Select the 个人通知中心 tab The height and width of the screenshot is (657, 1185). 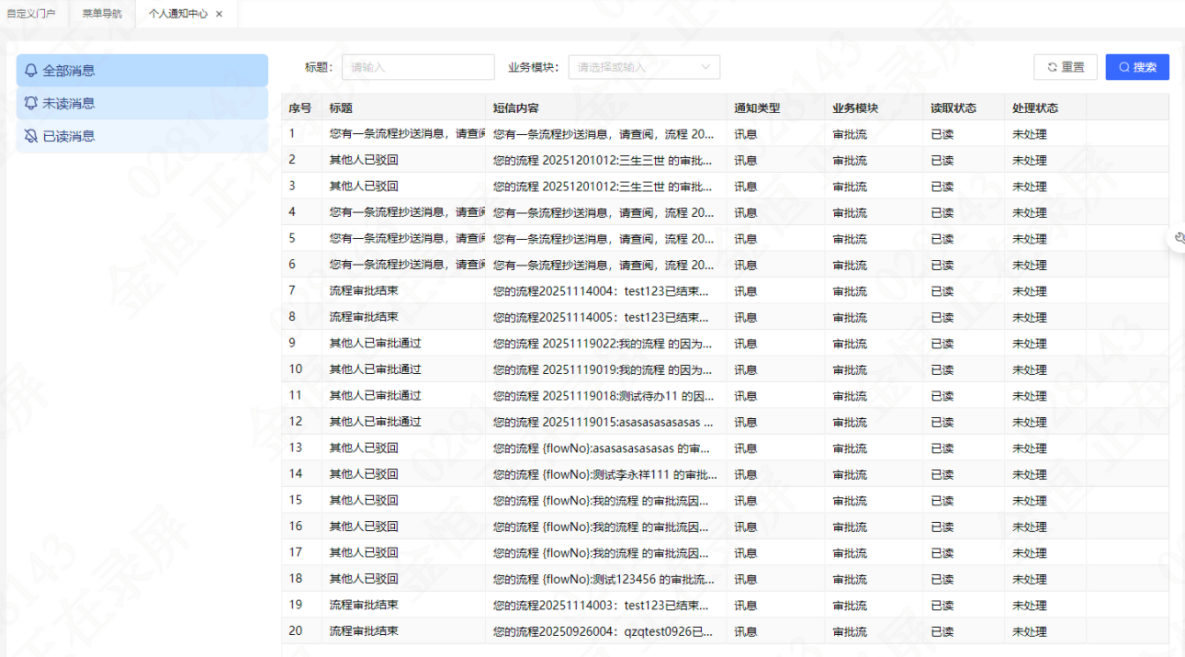tap(178, 14)
